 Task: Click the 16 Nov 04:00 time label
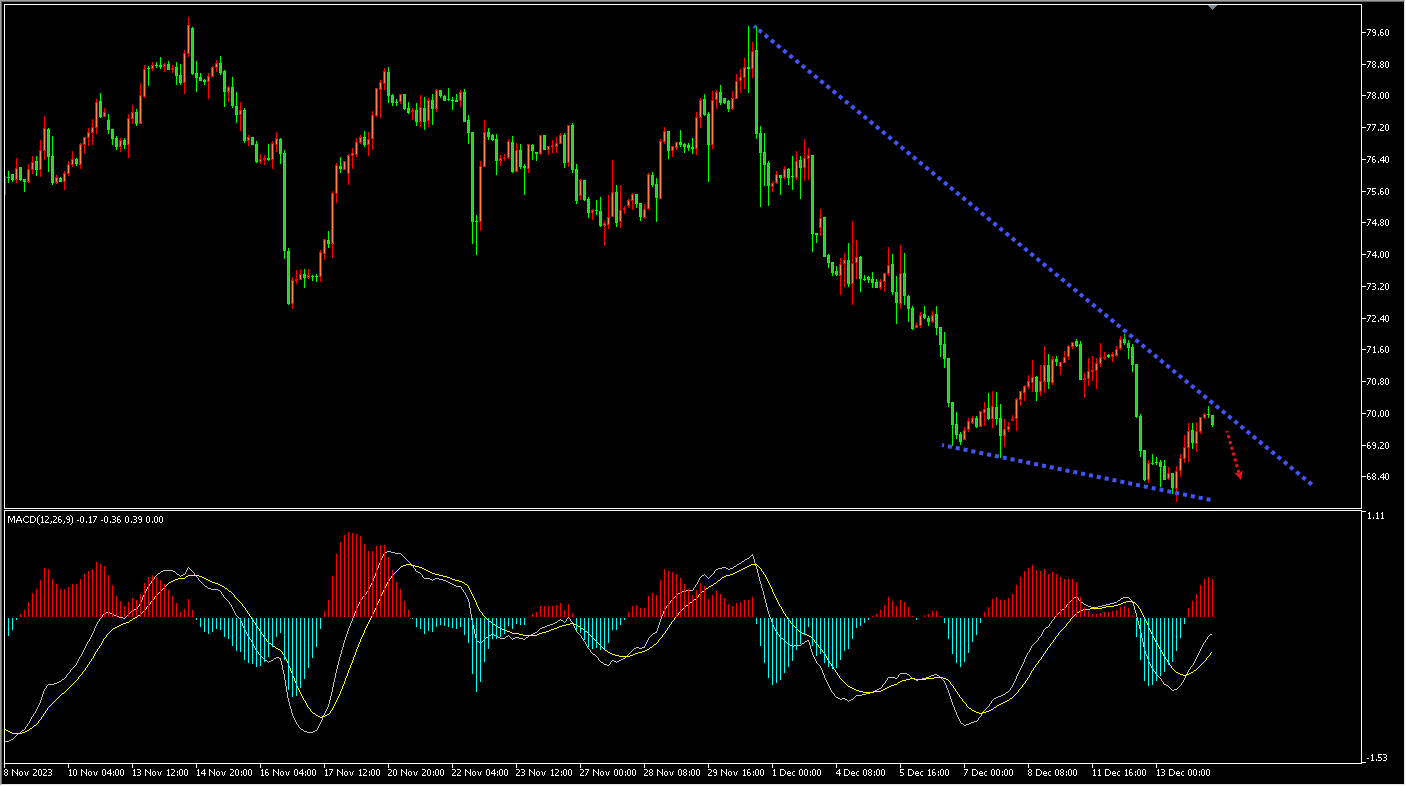(288, 773)
